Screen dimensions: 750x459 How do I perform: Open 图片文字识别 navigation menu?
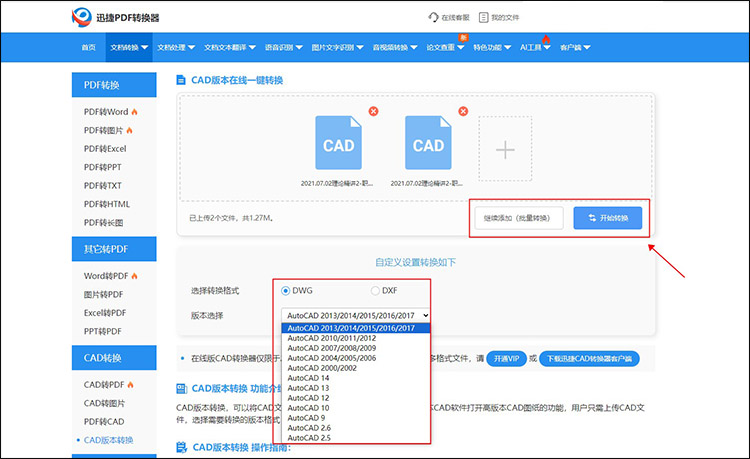pyautogui.click(x=337, y=47)
